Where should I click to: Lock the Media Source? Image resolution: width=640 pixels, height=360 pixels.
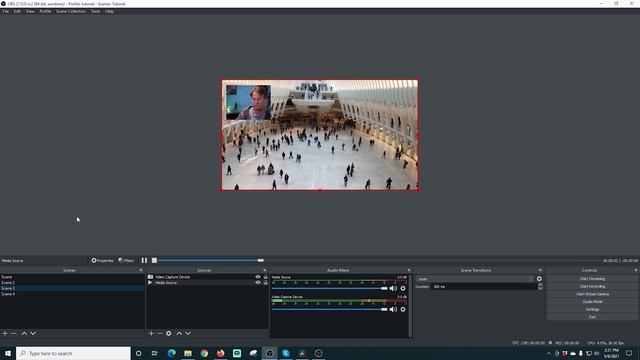coord(265,282)
